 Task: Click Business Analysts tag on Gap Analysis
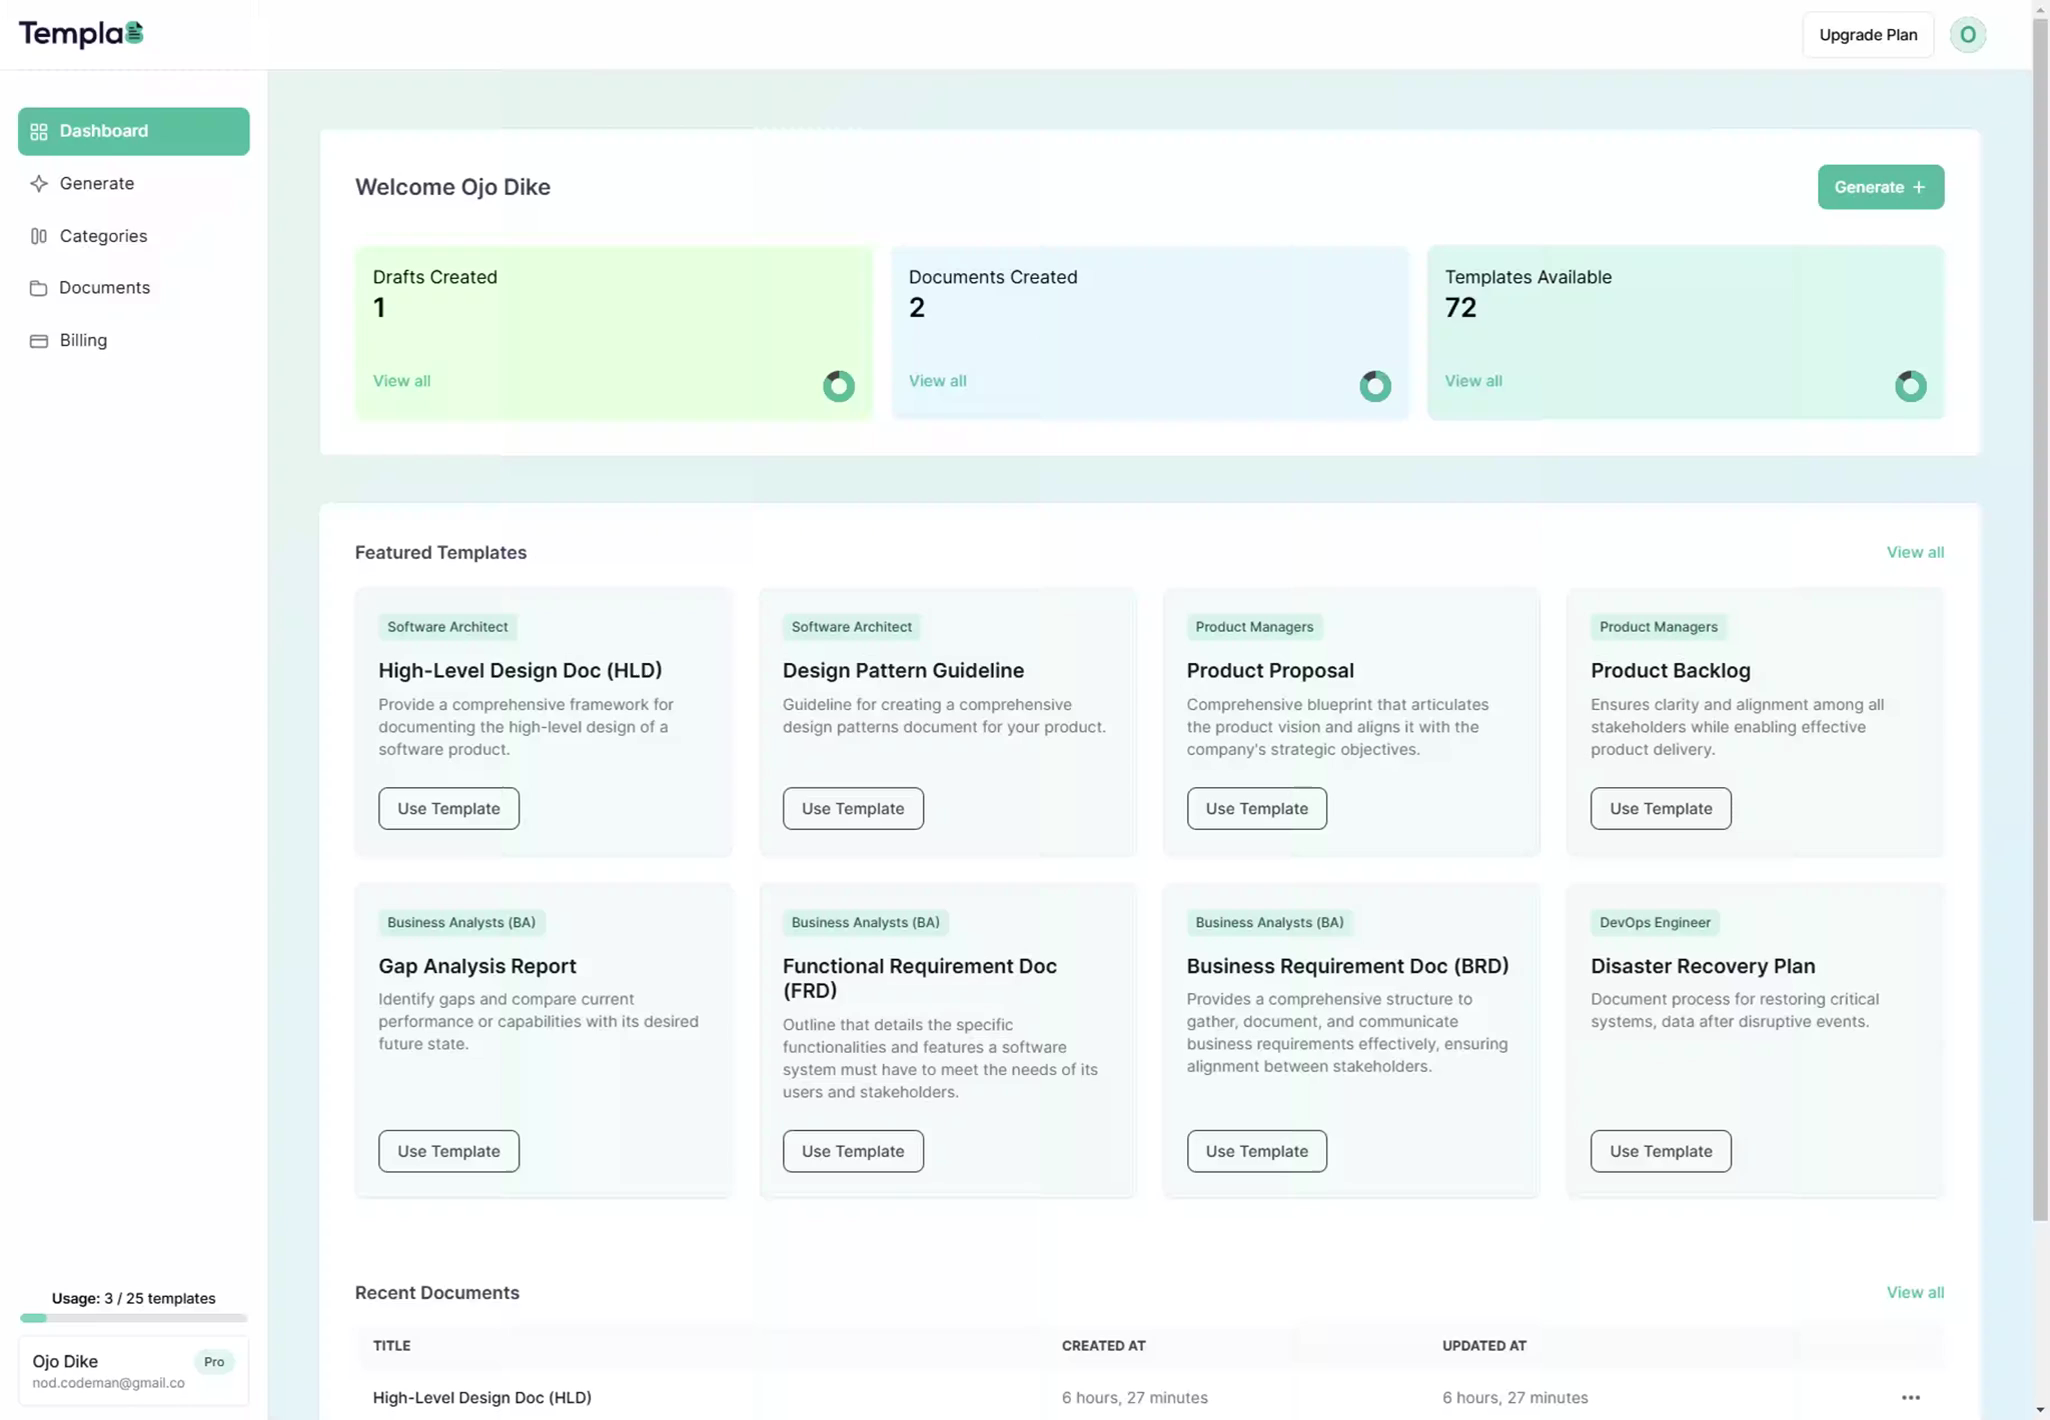(461, 922)
